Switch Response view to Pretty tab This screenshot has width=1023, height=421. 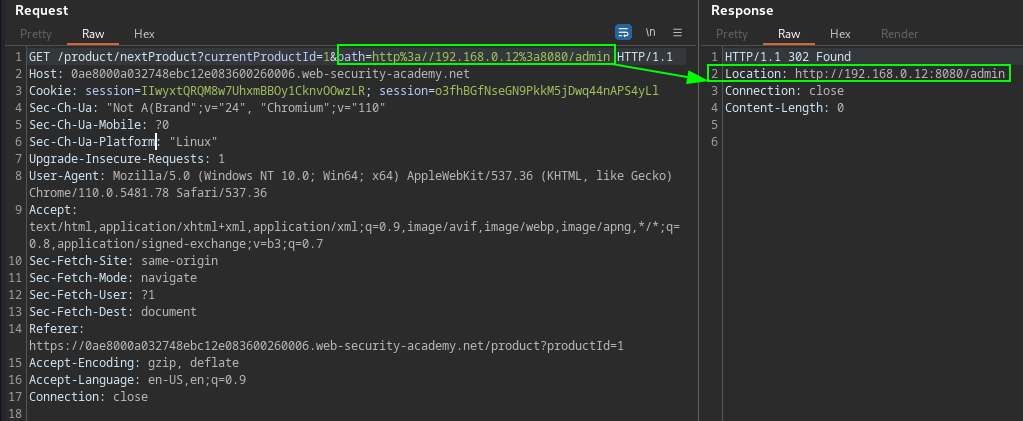732,34
